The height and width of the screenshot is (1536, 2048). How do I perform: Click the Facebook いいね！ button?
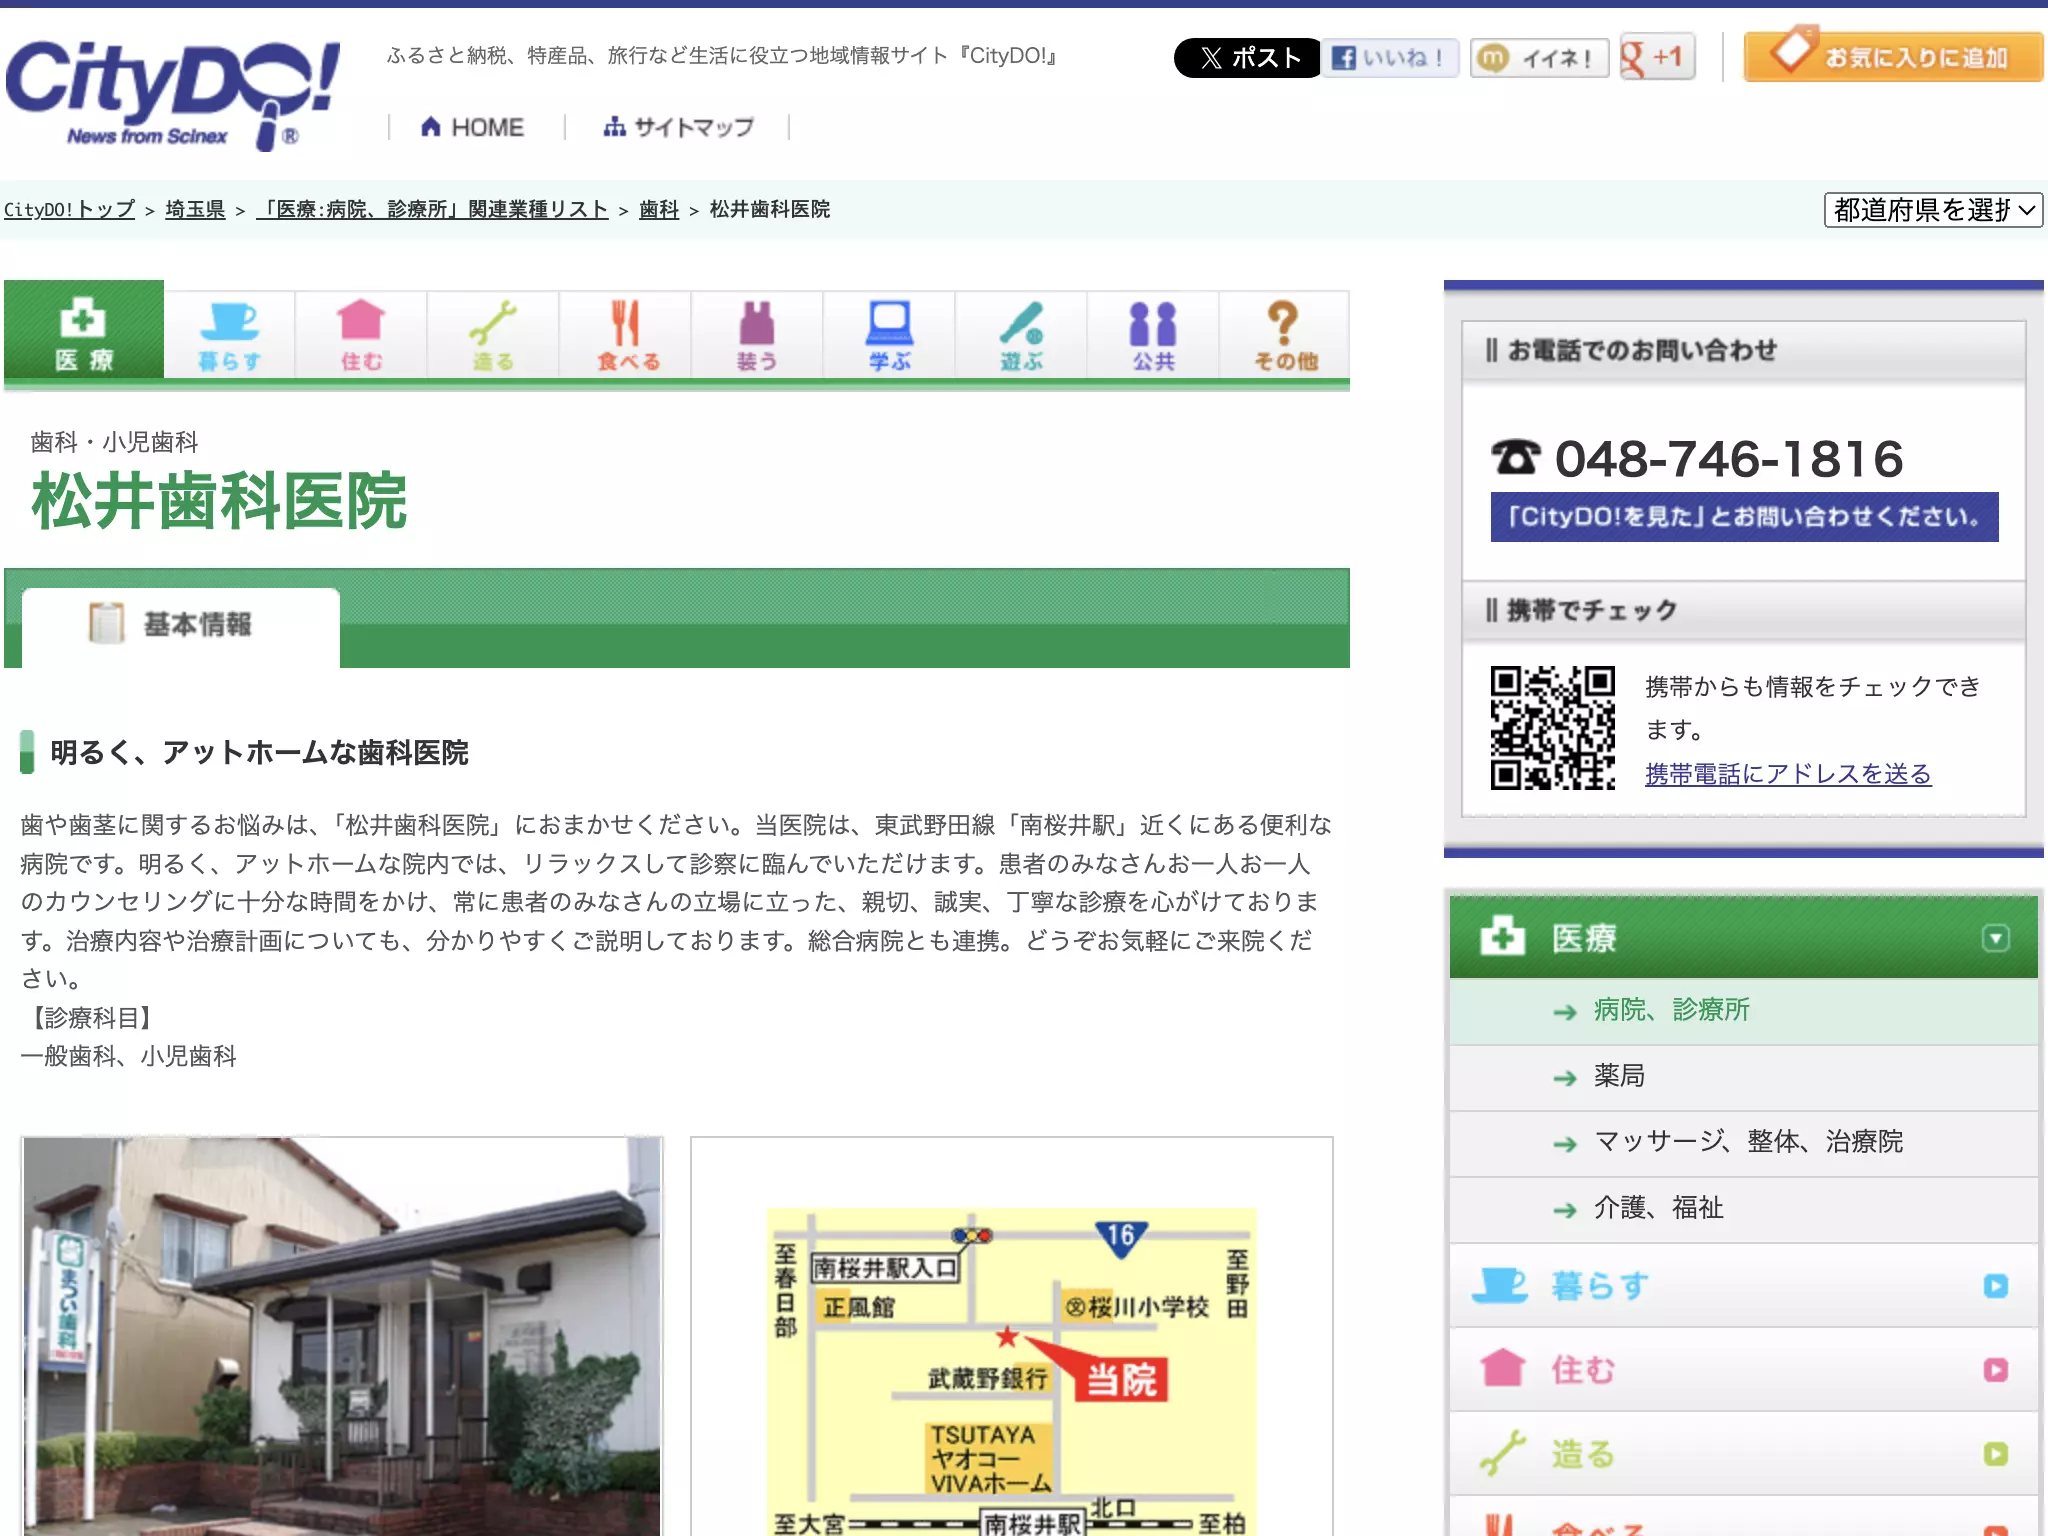(1390, 58)
